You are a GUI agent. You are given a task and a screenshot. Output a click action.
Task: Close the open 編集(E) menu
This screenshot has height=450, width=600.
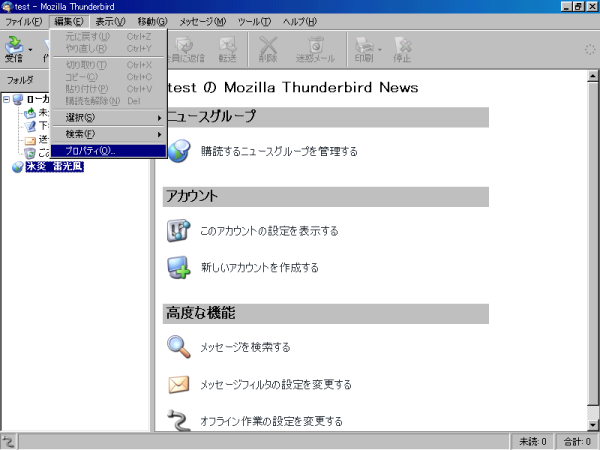(69, 21)
